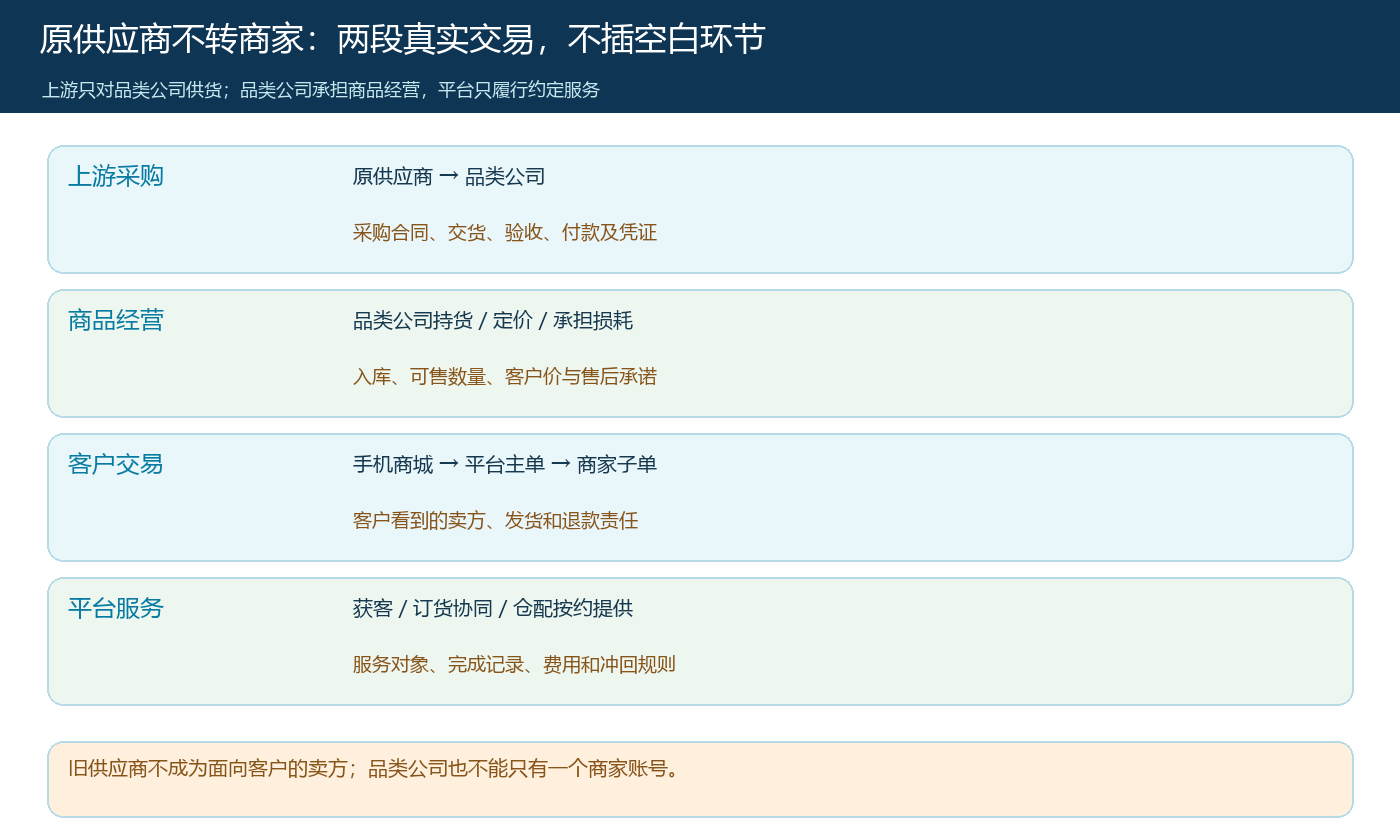The height and width of the screenshot is (830, 1400).
Task: Select the "商品经营" heading
Action: click(116, 320)
